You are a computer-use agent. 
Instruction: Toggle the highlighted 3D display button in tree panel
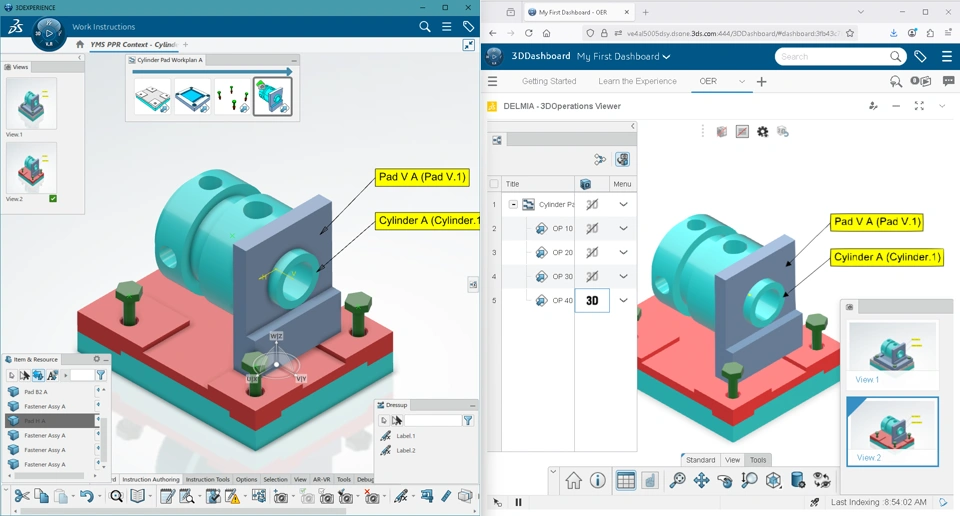click(x=622, y=160)
